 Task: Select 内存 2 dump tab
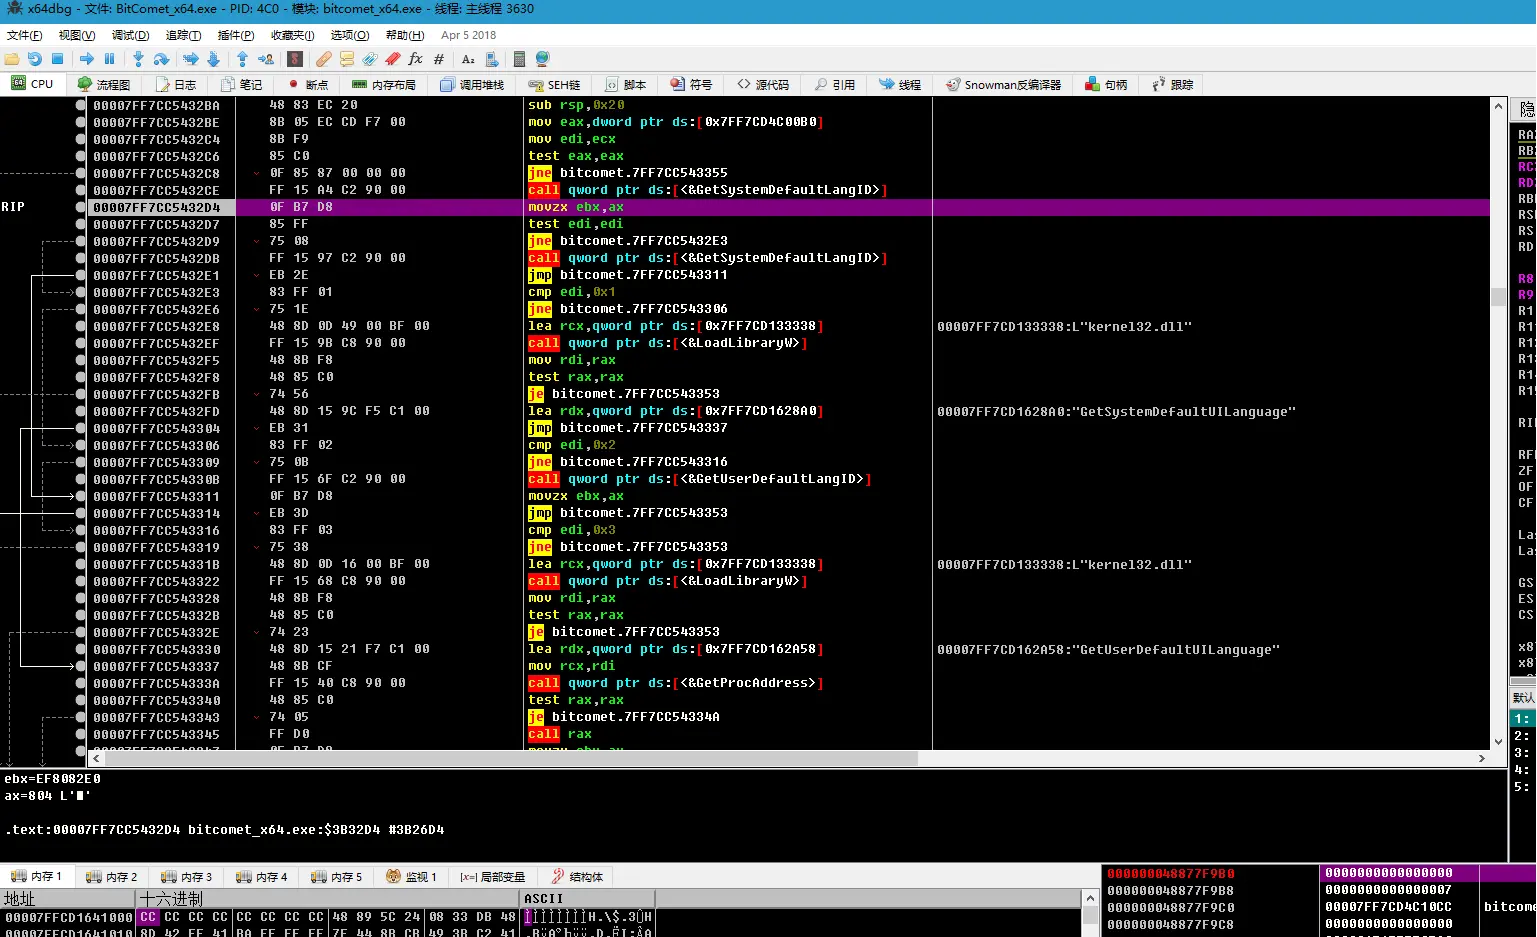[112, 877]
